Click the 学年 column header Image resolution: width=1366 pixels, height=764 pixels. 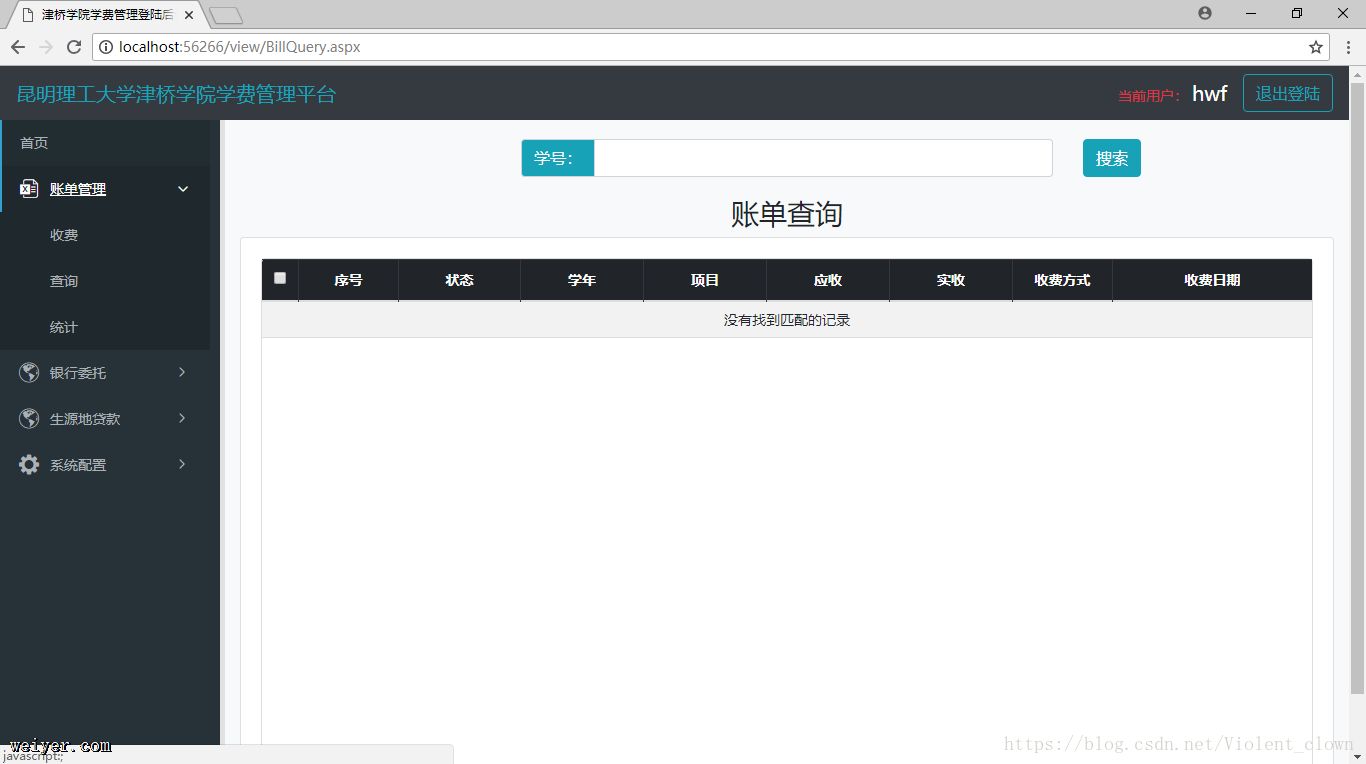(x=582, y=280)
